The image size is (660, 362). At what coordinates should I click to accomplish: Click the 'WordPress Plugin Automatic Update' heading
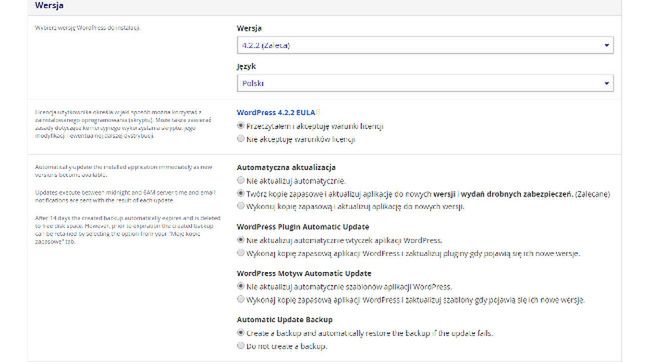[303, 227]
